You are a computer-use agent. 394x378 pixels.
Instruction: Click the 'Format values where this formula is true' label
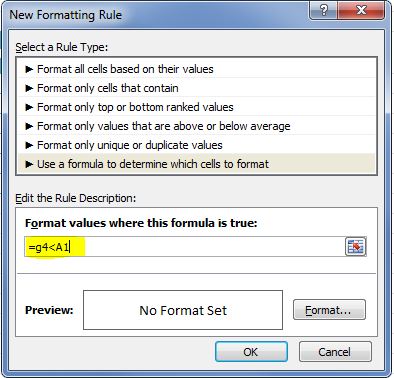pos(141,223)
